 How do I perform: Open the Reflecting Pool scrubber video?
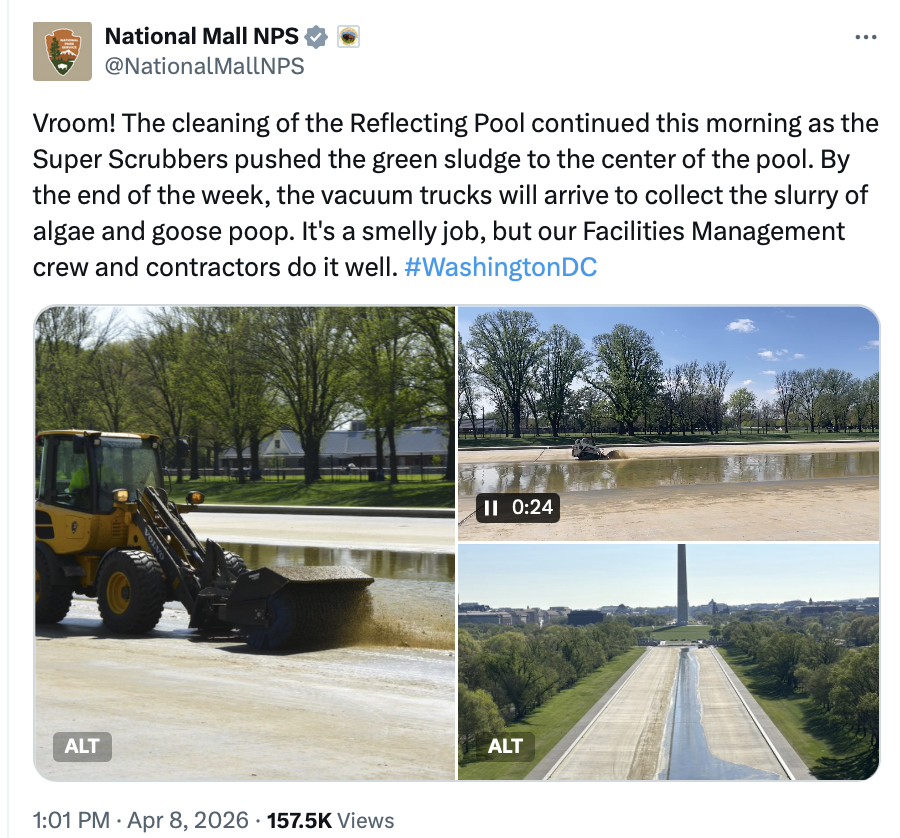click(x=669, y=424)
